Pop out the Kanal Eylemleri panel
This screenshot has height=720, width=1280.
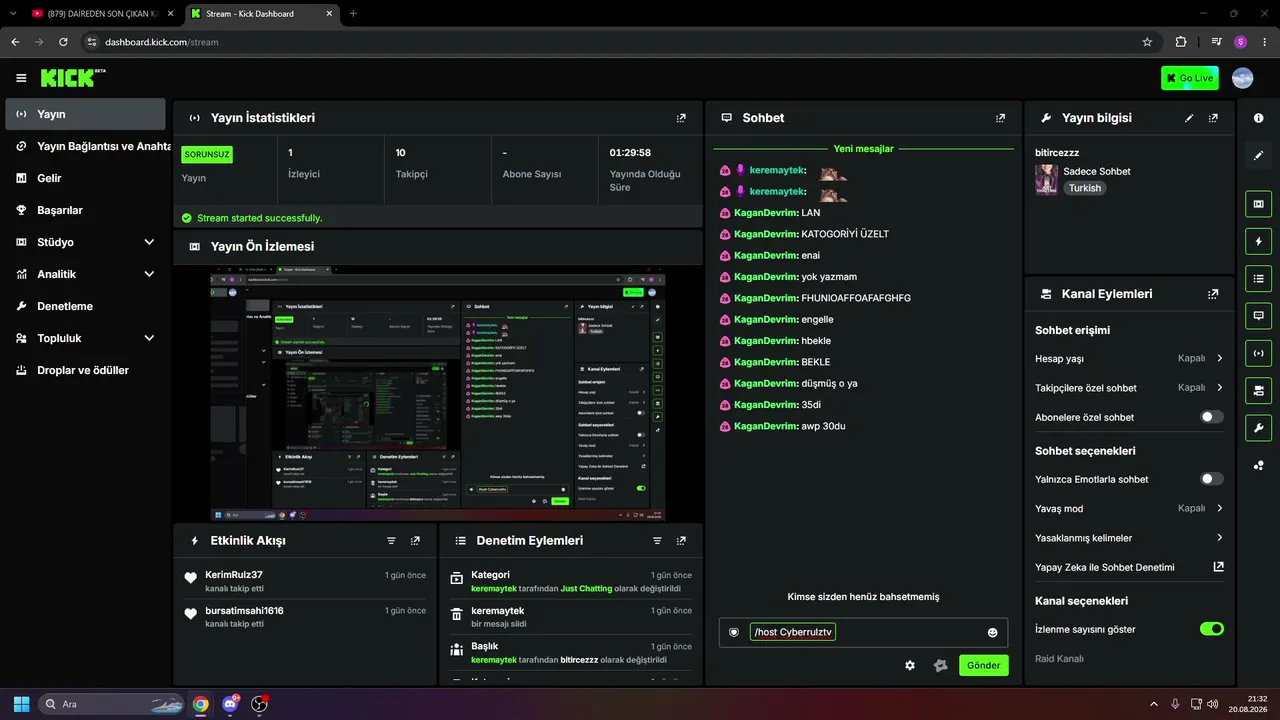[1213, 294]
